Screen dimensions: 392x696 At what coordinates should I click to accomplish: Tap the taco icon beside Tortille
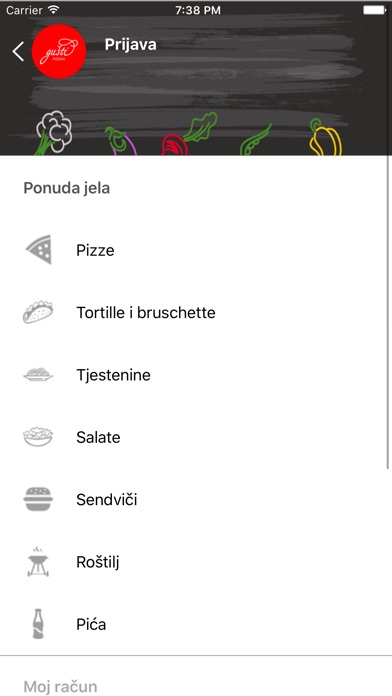(38, 312)
